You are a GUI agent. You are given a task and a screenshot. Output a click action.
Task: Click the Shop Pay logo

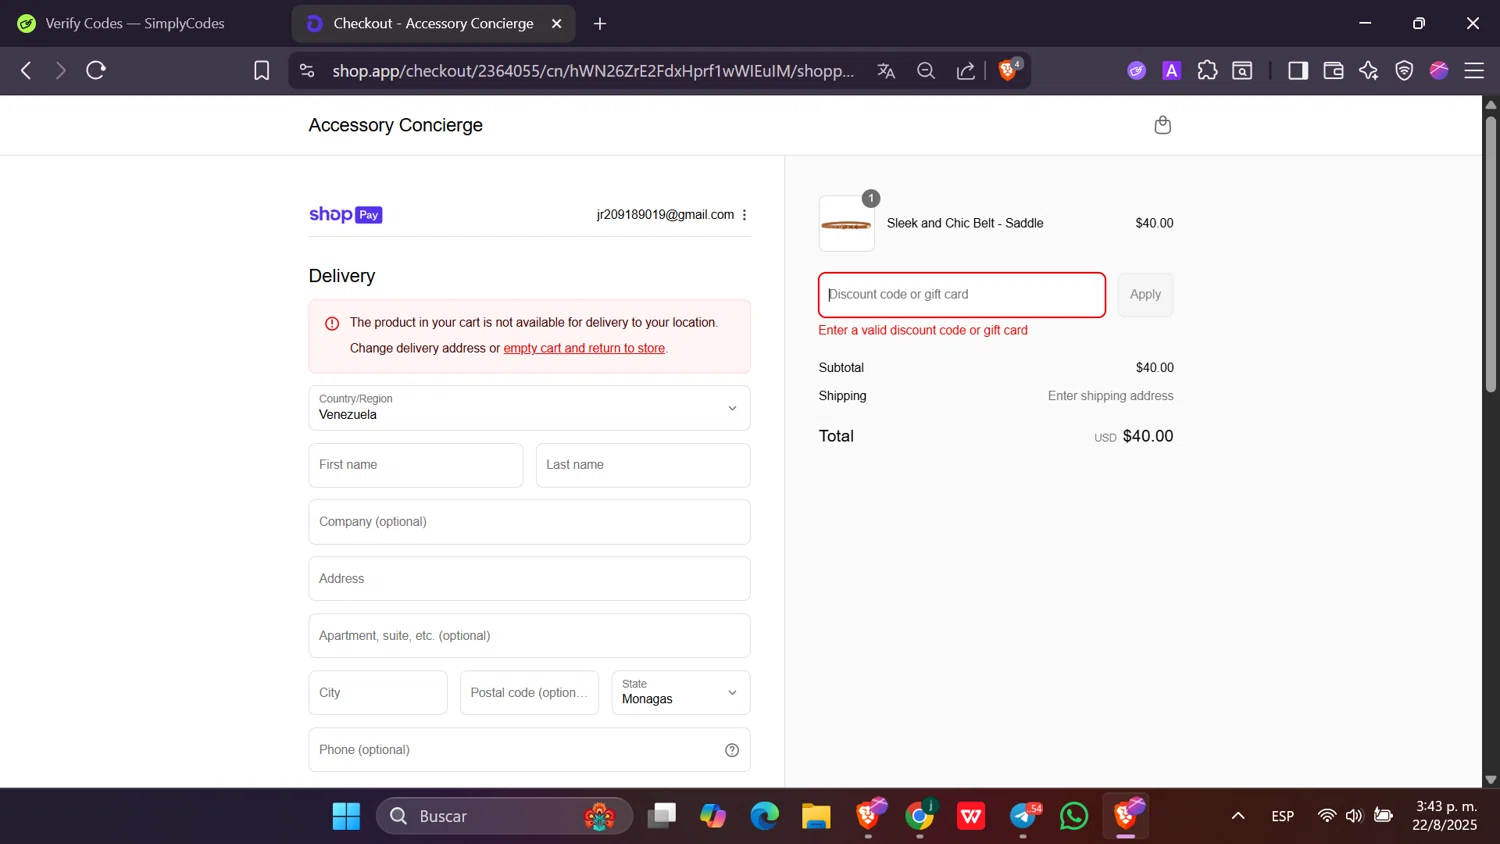coord(345,215)
